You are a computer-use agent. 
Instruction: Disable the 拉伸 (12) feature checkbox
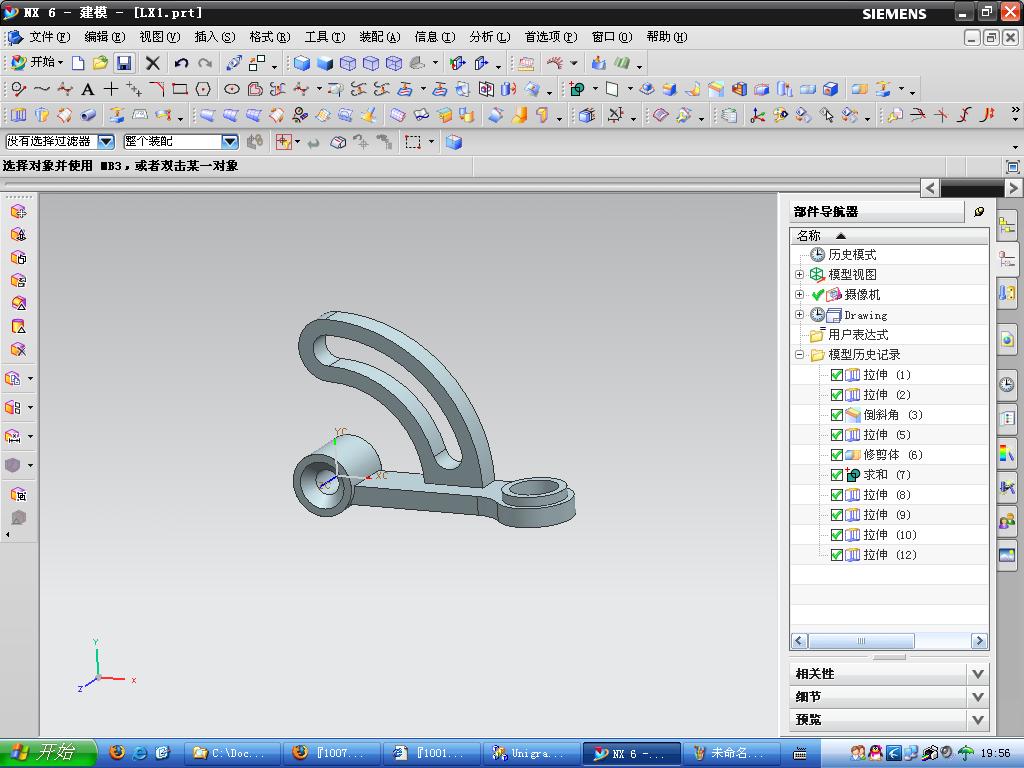coord(837,555)
